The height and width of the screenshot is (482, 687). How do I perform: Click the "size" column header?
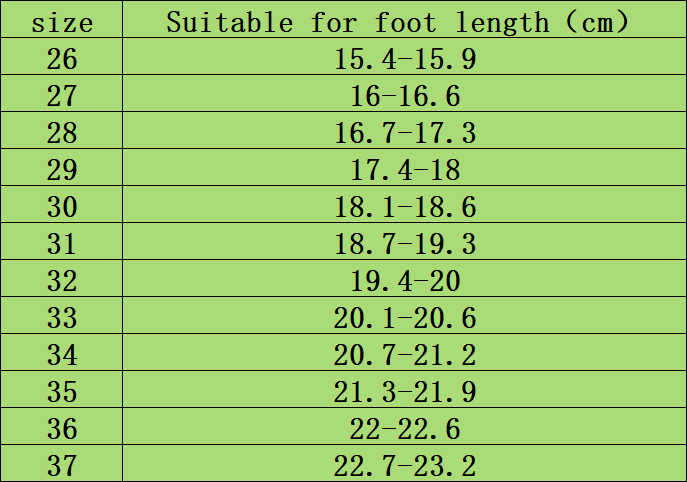pos(62,22)
